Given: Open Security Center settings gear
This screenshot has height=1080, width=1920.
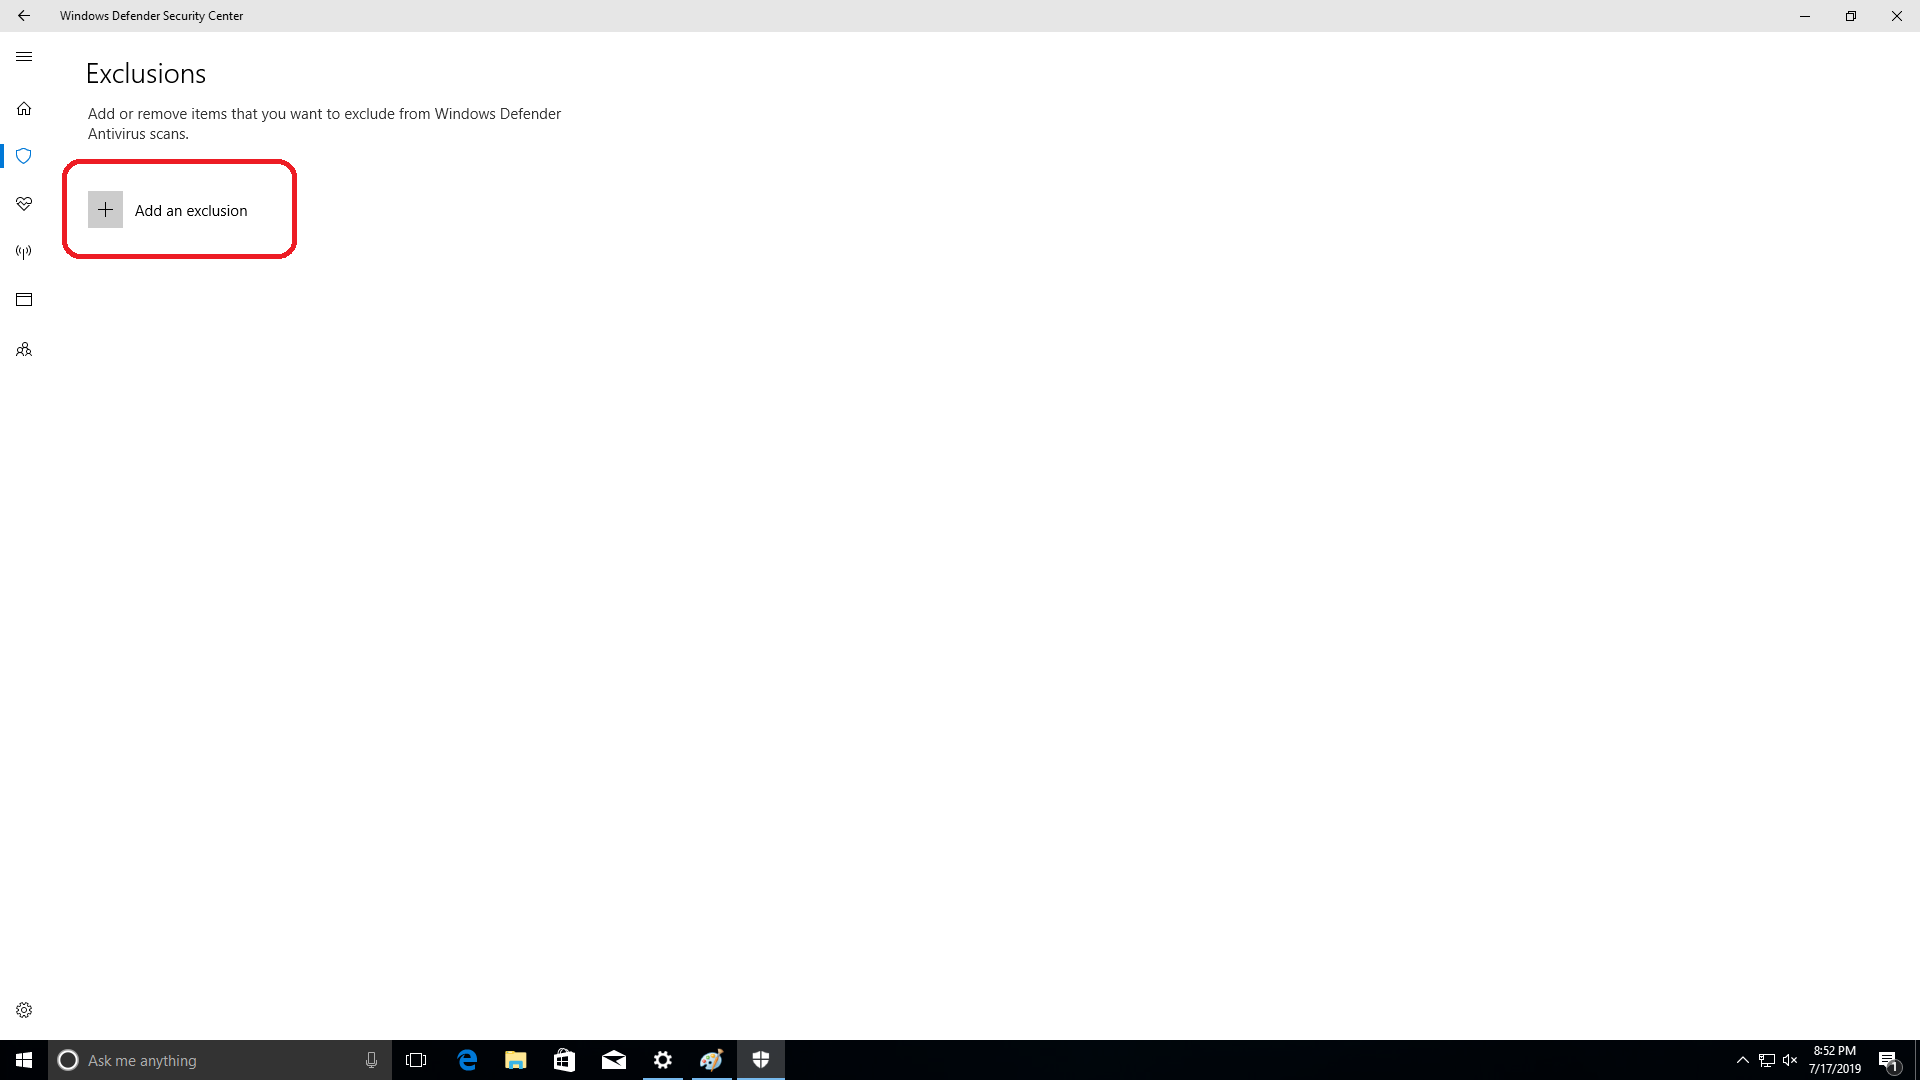Looking at the screenshot, I should pos(24,1010).
